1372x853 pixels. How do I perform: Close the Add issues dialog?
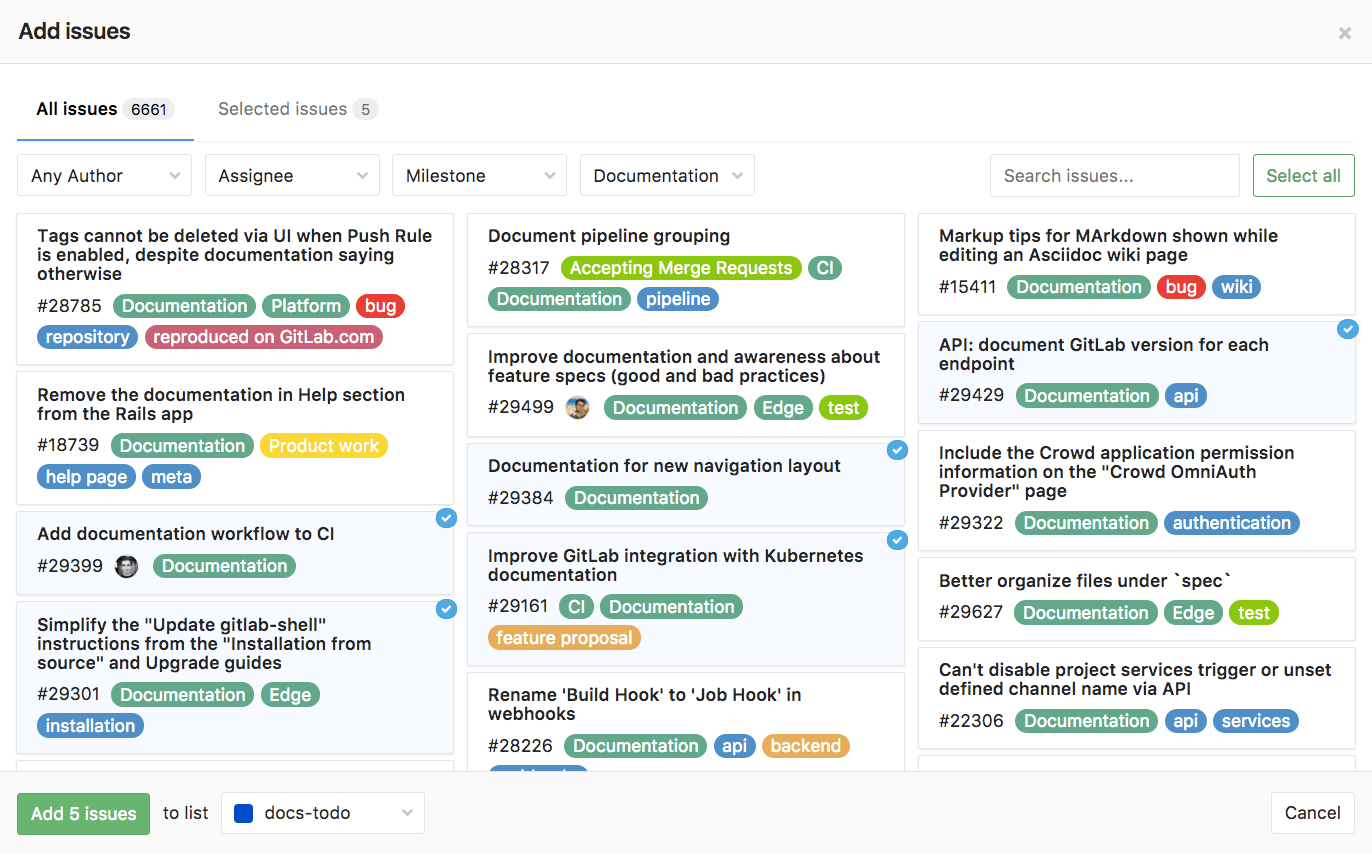tap(1345, 32)
